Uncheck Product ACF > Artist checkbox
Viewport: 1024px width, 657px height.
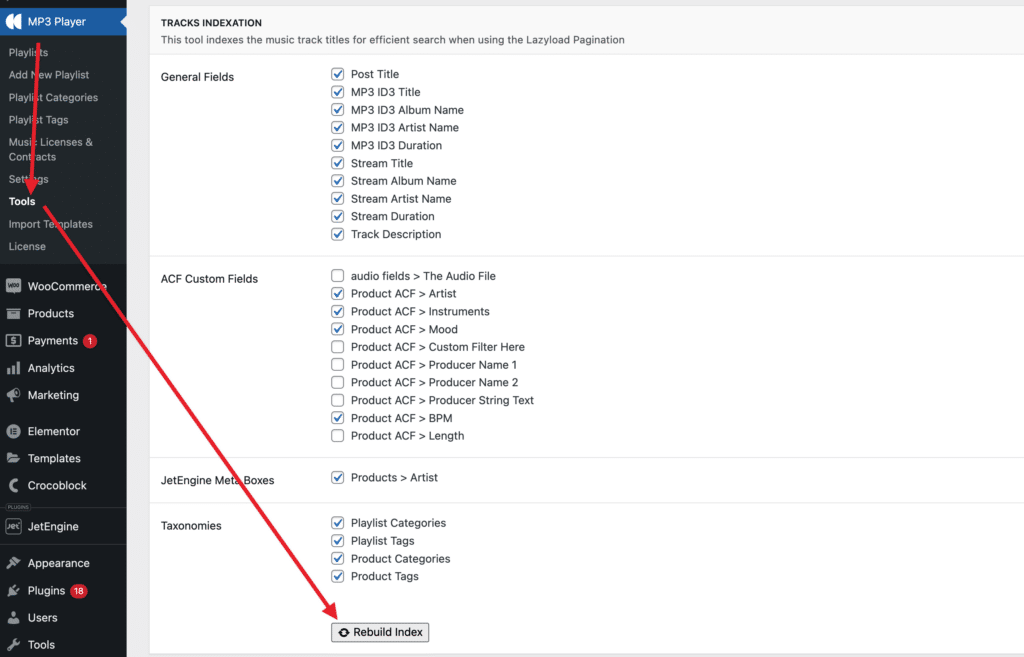pyautogui.click(x=337, y=293)
